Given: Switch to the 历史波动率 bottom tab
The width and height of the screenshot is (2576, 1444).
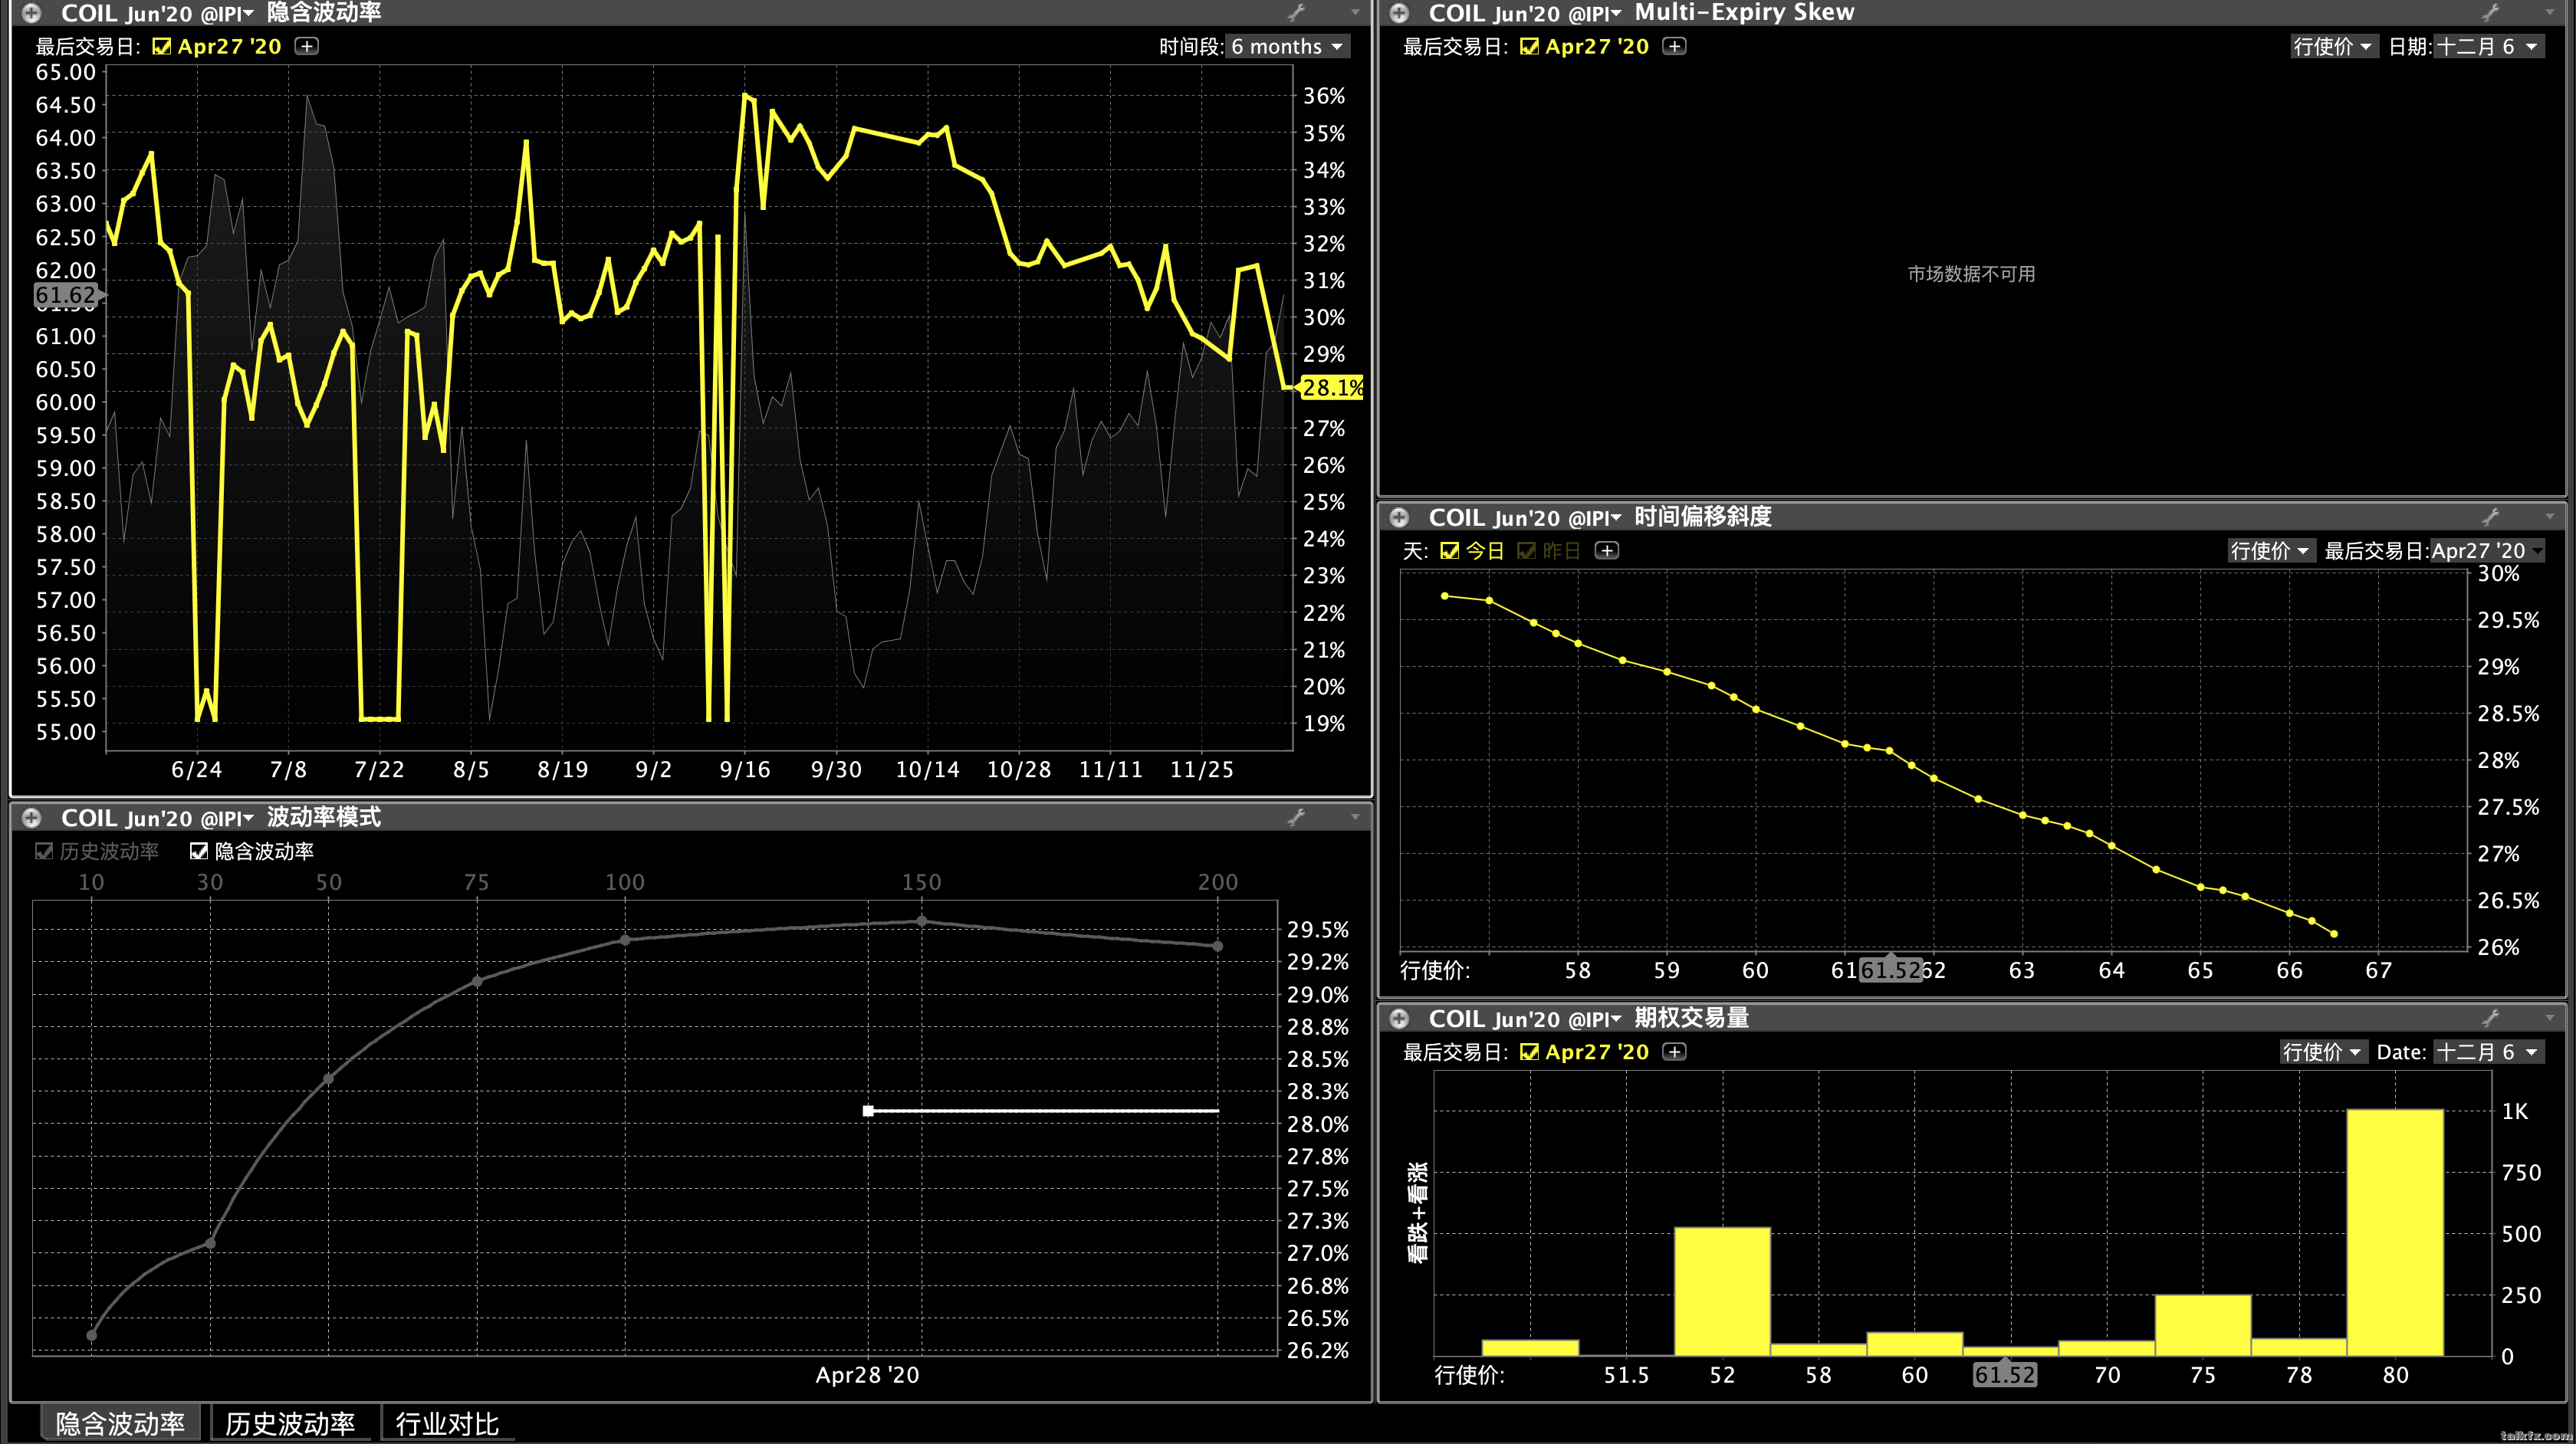Looking at the screenshot, I should pos(290,1423).
